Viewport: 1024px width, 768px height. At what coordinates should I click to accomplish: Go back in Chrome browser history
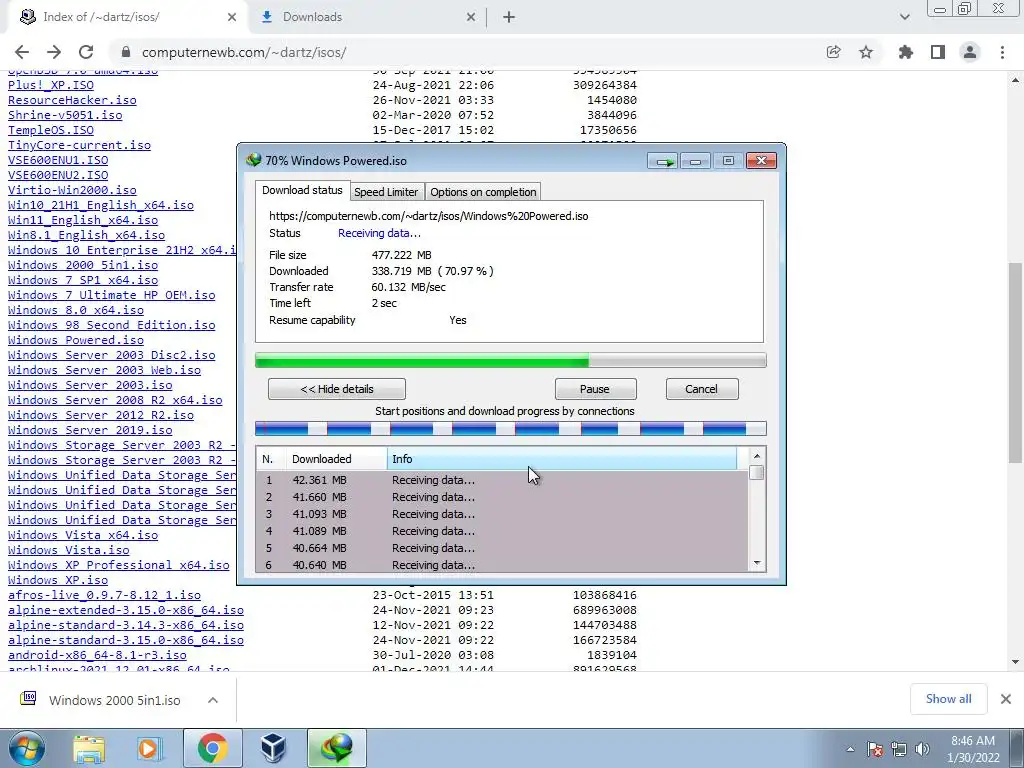pos(22,52)
